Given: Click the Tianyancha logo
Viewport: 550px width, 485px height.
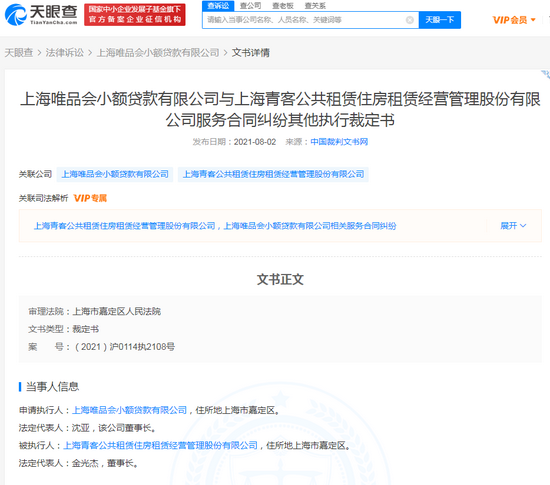Looking at the screenshot, I should (x=41, y=14).
